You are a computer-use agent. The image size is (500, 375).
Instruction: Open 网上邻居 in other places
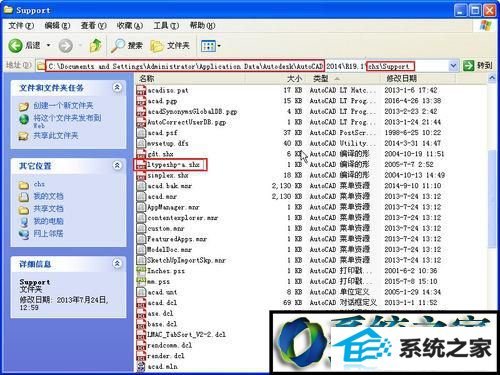48,234
